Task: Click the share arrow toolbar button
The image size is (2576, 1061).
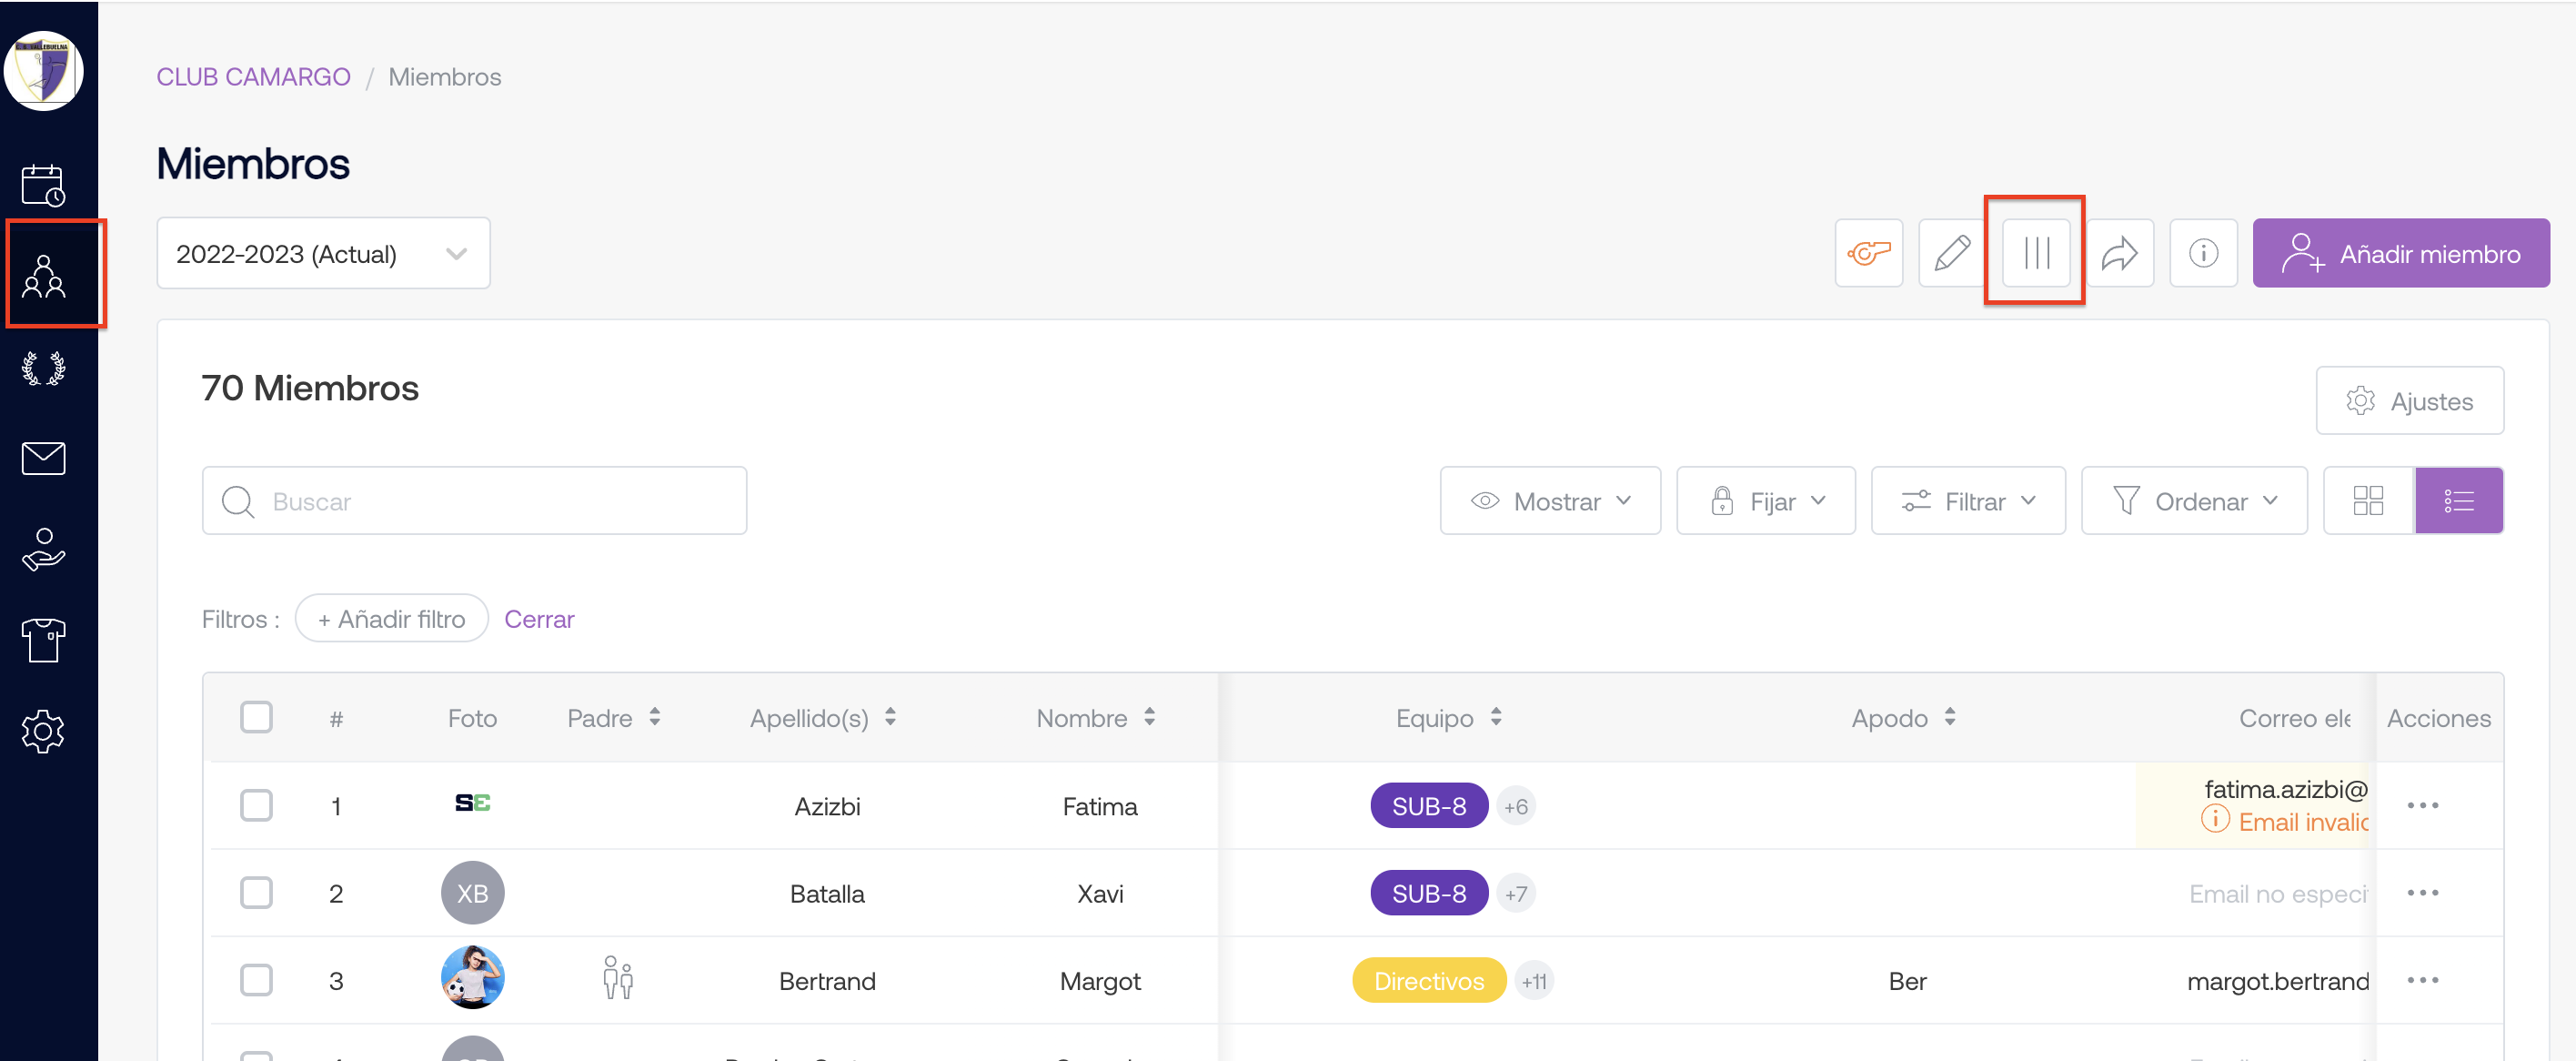Action: [x=2119, y=253]
